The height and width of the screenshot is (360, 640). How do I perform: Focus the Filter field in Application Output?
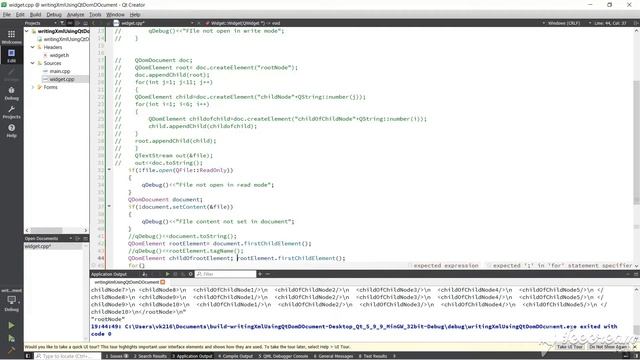point(225,274)
